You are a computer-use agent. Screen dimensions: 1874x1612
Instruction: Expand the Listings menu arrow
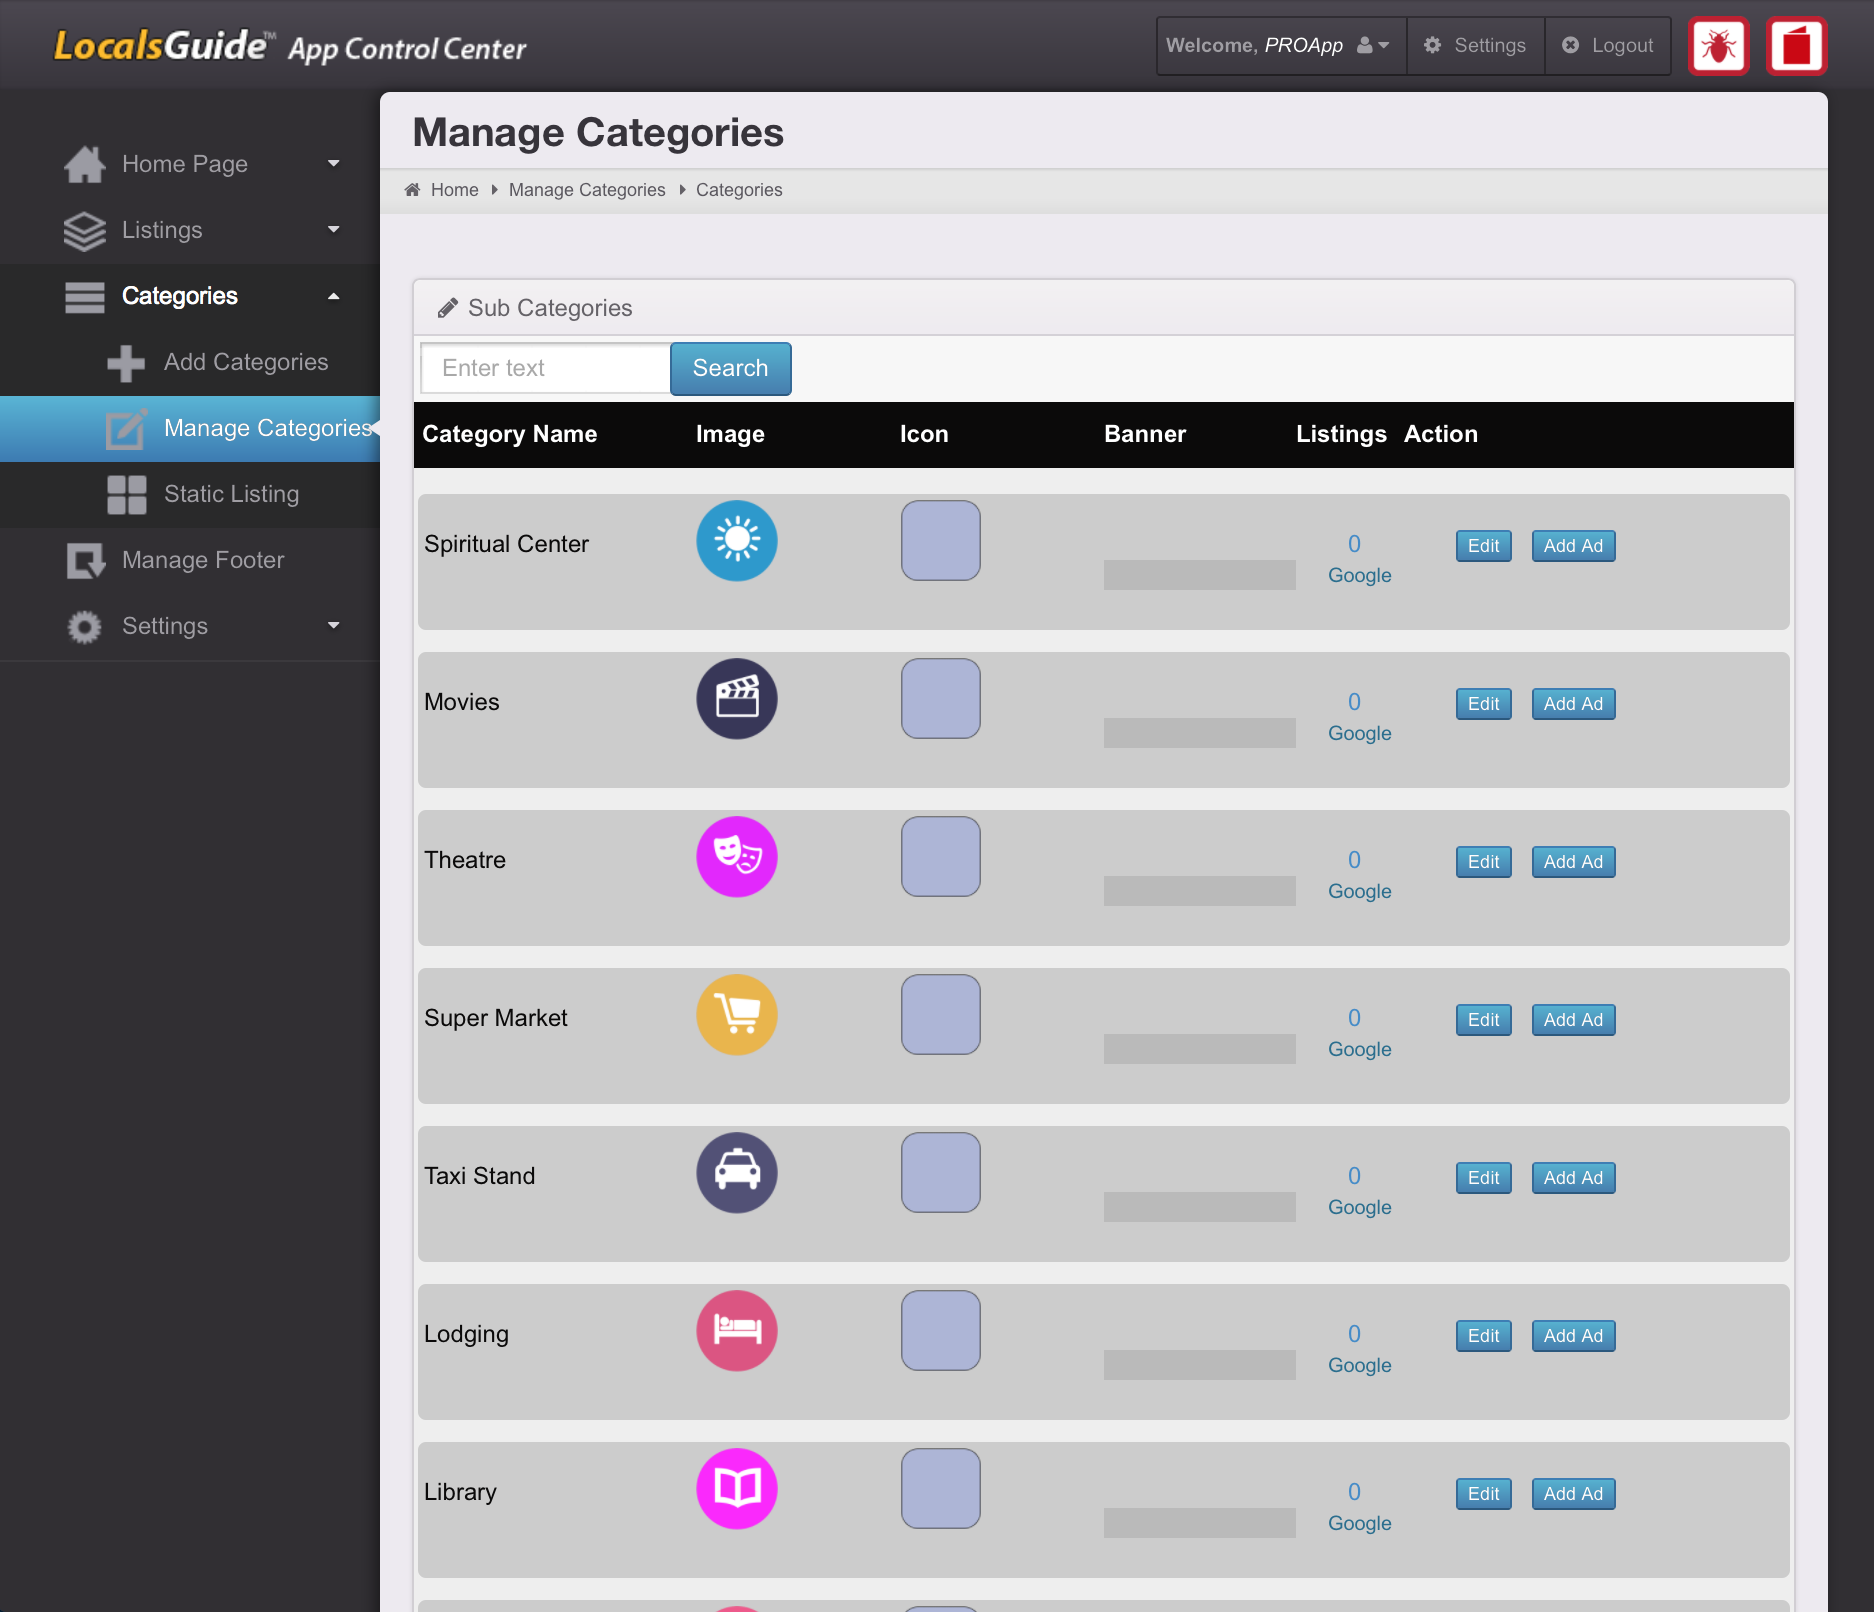click(x=334, y=230)
